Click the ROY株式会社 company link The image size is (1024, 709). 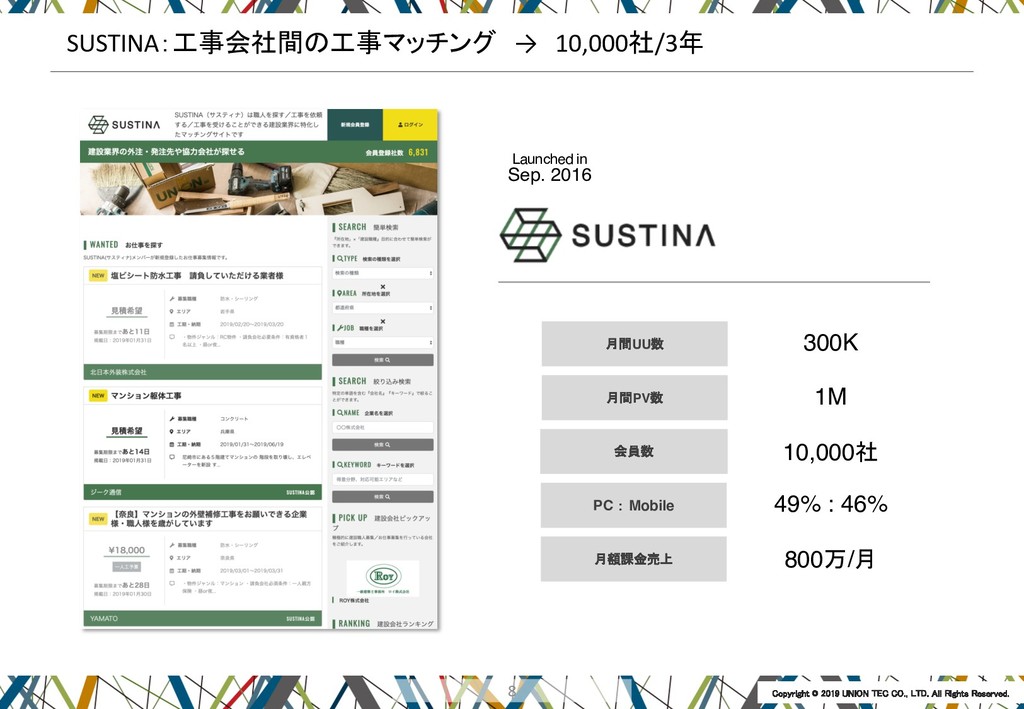353,601
